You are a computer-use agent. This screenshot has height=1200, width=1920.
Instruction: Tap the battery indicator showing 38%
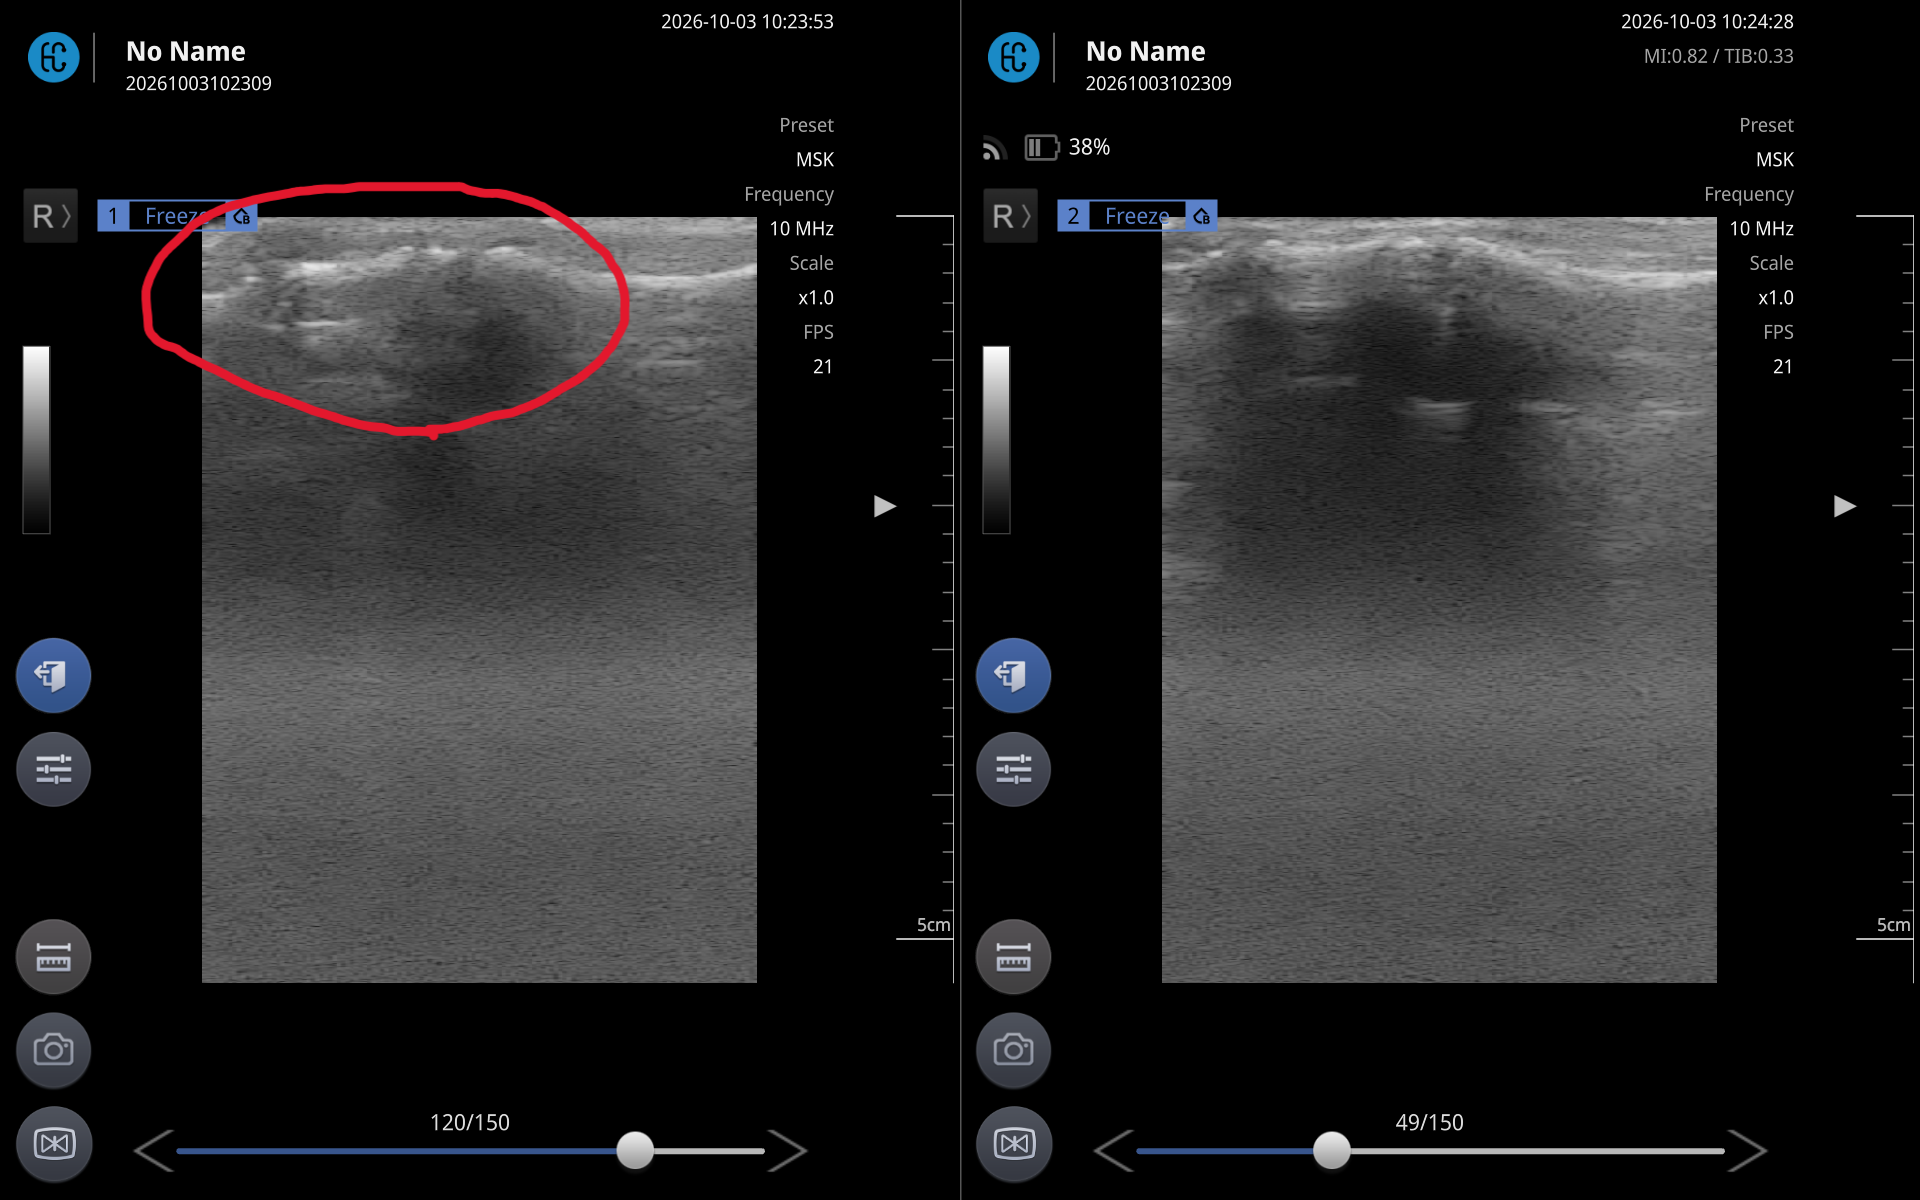[x=1067, y=148]
